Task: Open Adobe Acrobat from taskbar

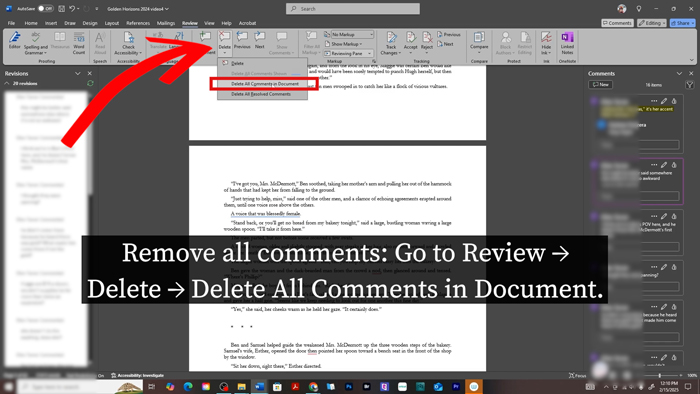Action: point(295,386)
